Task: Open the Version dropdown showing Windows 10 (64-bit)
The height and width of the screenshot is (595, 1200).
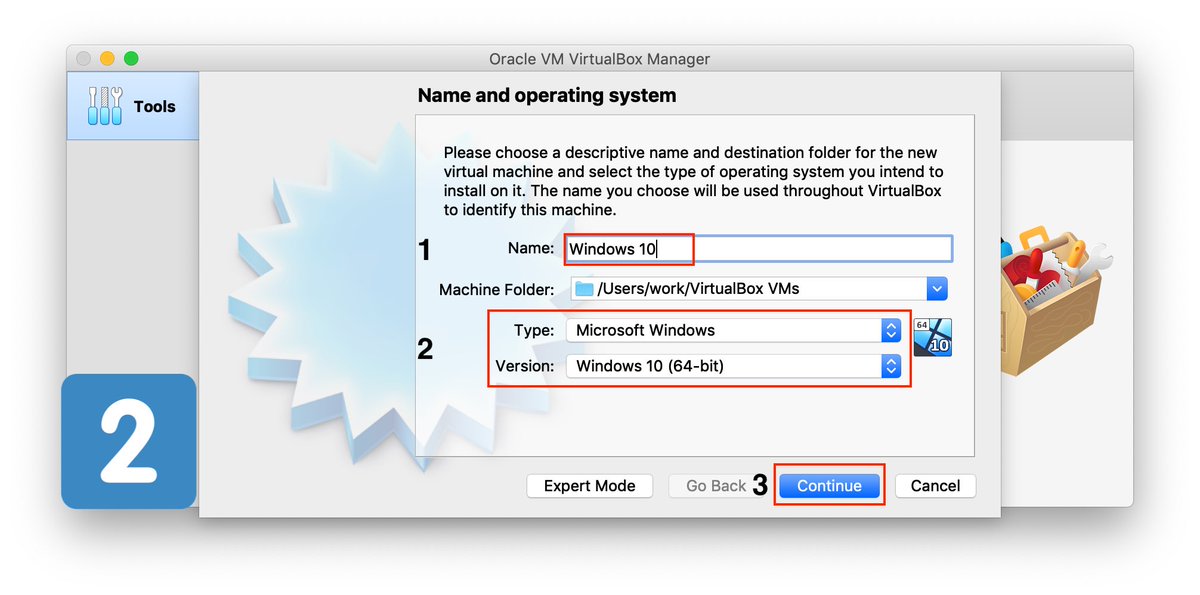Action: [x=733, y=366]
